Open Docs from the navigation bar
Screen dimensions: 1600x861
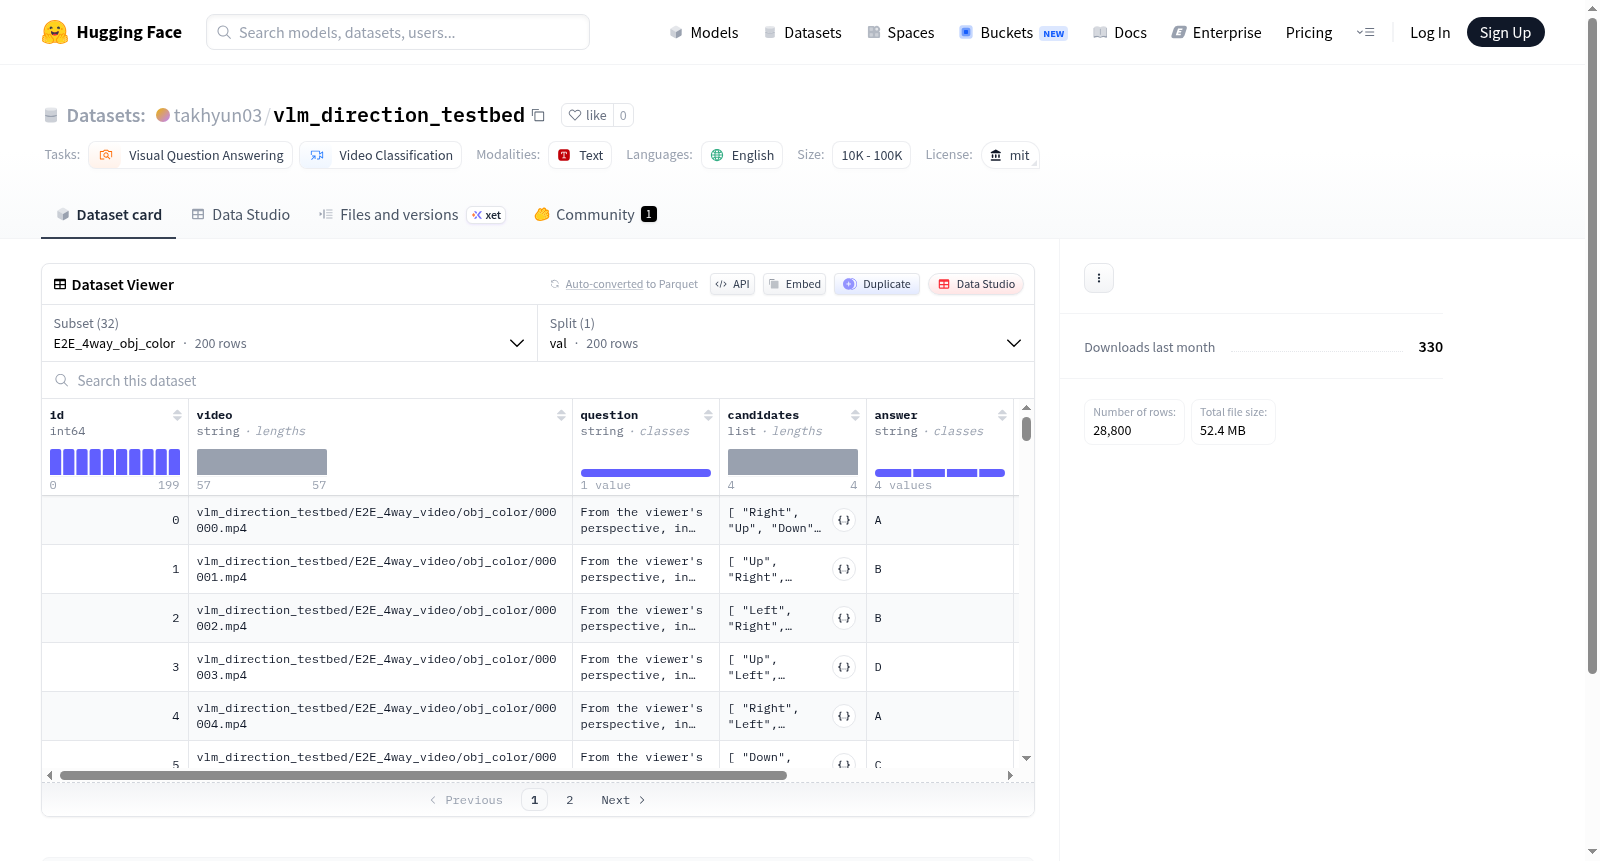click(1120, 32)
